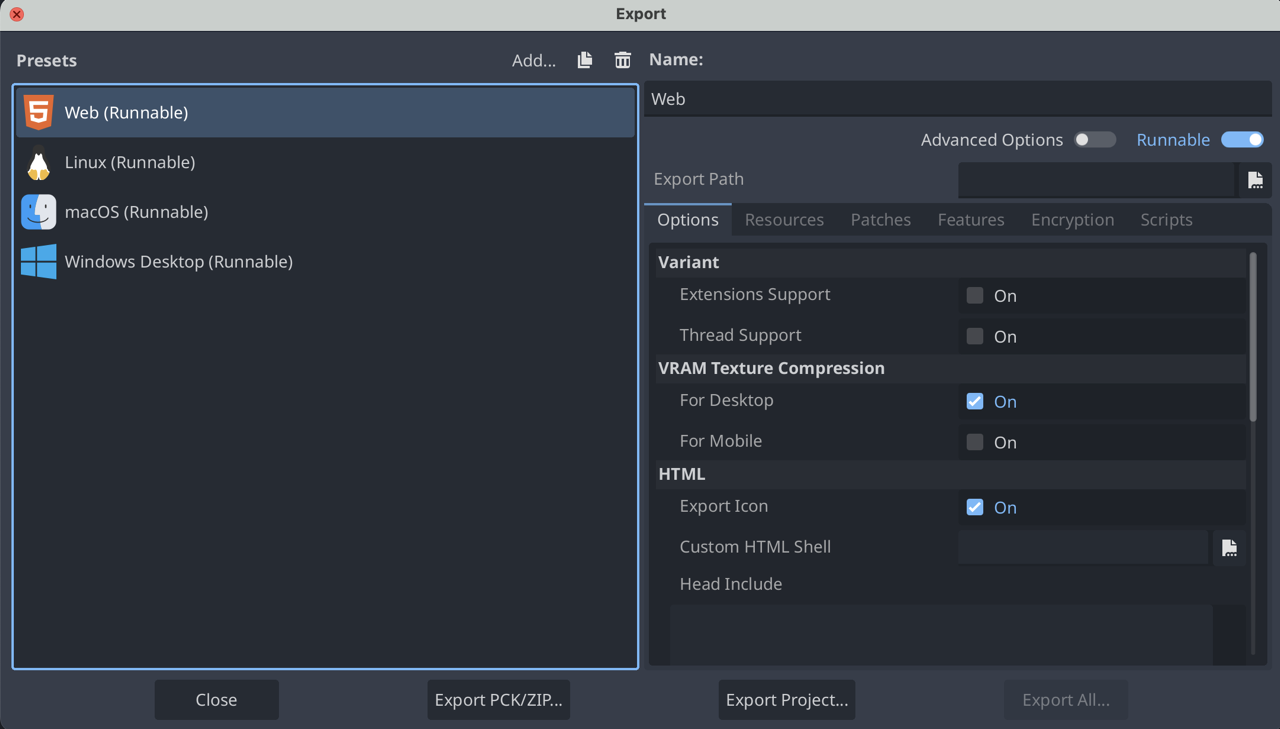Enable Thread Support

click(x=974, y=336)
